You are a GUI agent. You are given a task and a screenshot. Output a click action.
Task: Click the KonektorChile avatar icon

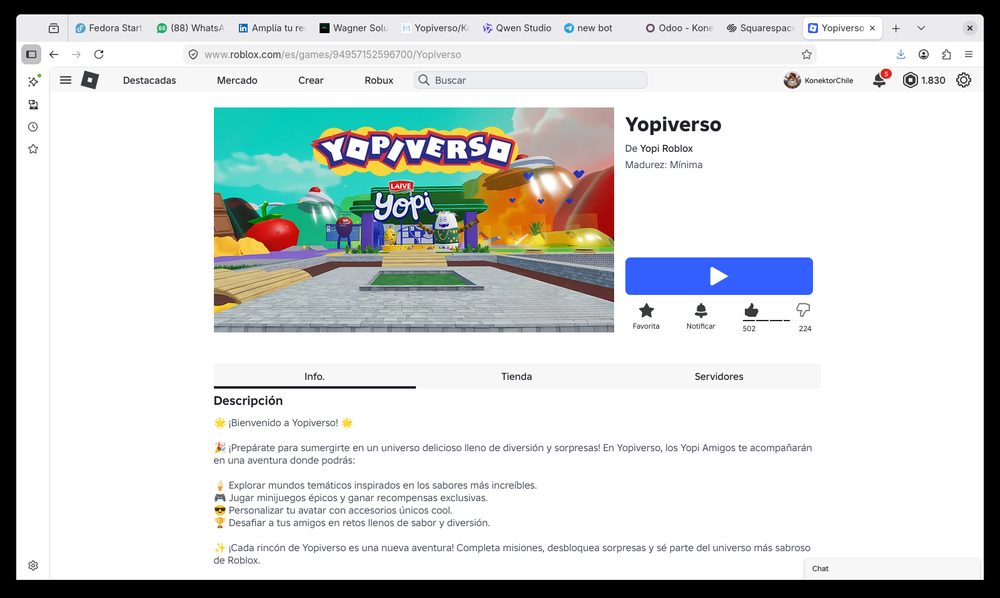click(x=792, y=80)
